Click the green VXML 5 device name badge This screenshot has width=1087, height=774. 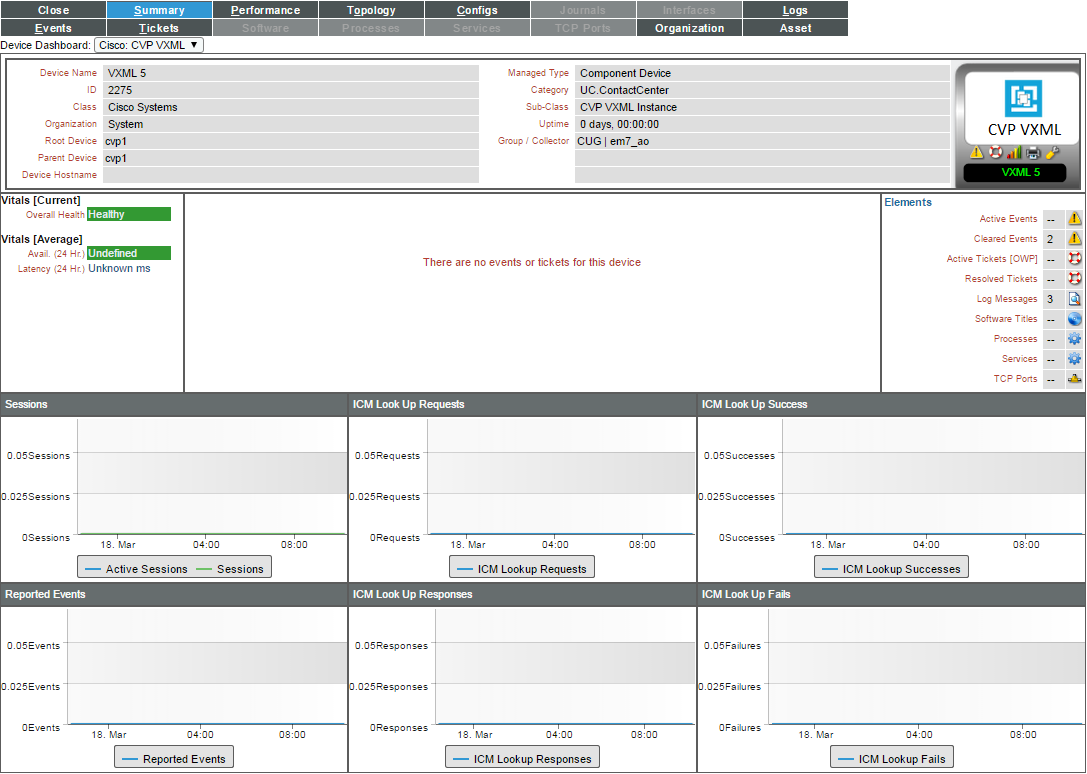click(x=1015, y=173)
